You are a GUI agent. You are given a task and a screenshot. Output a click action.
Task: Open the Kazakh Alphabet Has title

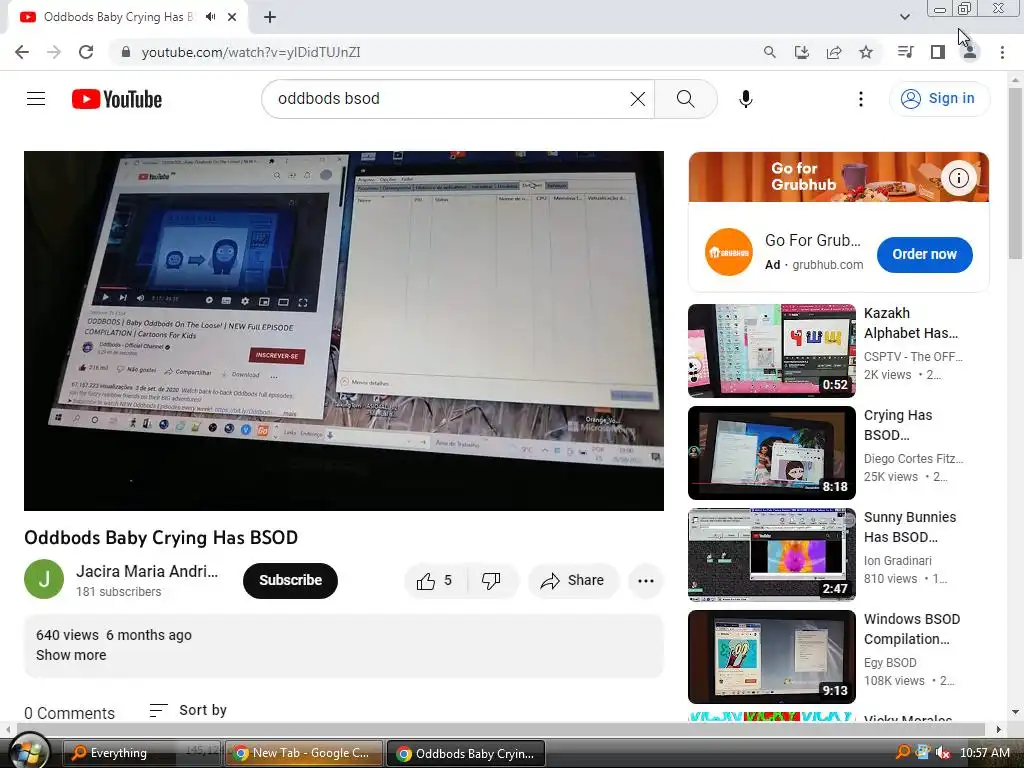coord(911,323)
